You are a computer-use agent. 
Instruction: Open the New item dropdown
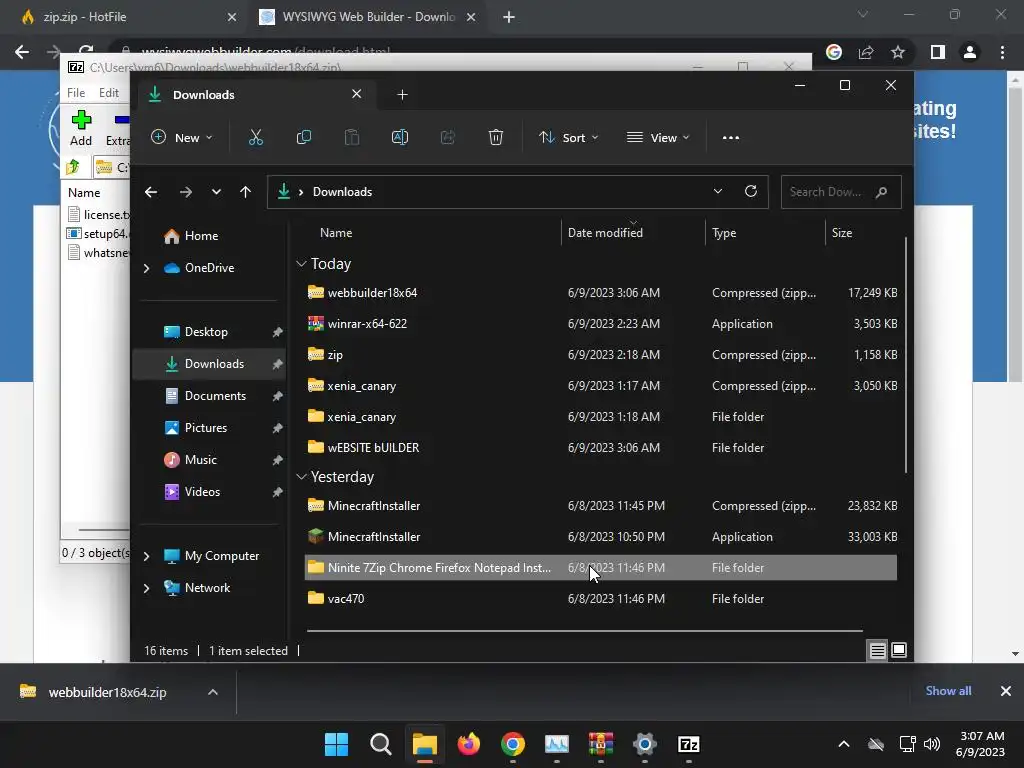click(x=182, y=138)
